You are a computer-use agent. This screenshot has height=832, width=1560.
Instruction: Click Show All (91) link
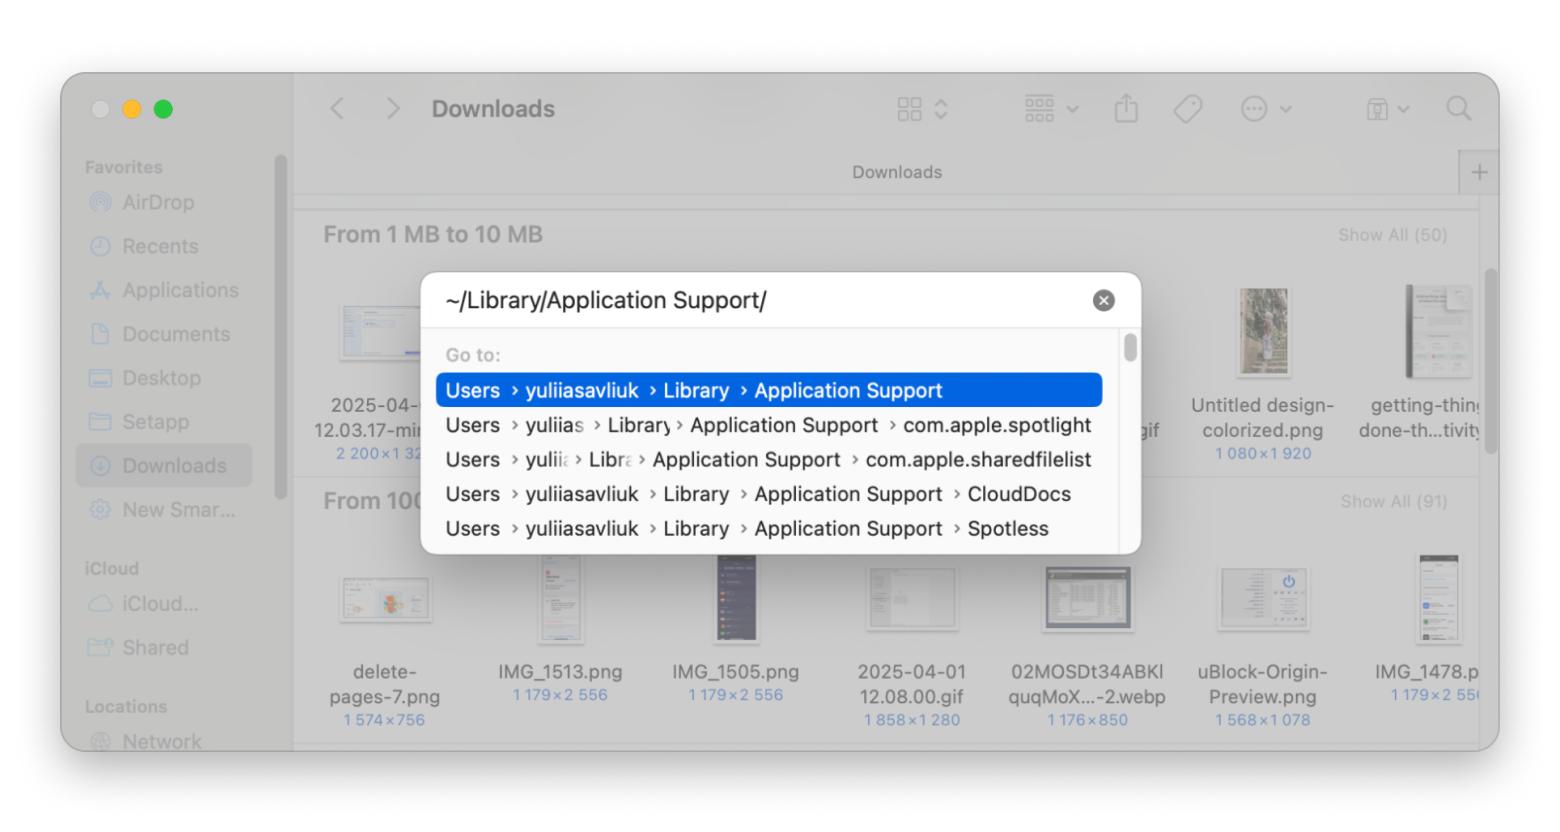[1393, 501]
